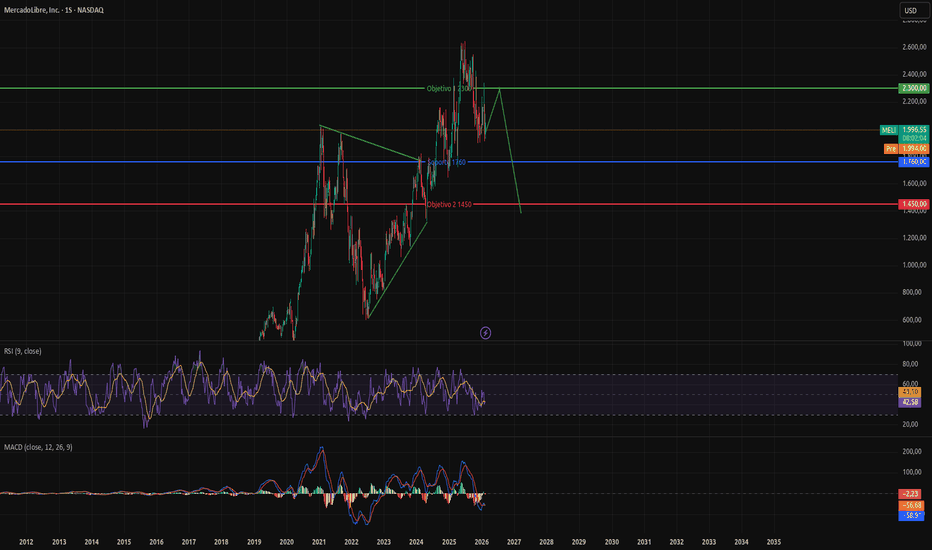Image resolution: width=932 pixels, height=550 pixels.
Task: Click the red 1.450,00 price label
Action: pyautogui.click(x=913, y=204)
